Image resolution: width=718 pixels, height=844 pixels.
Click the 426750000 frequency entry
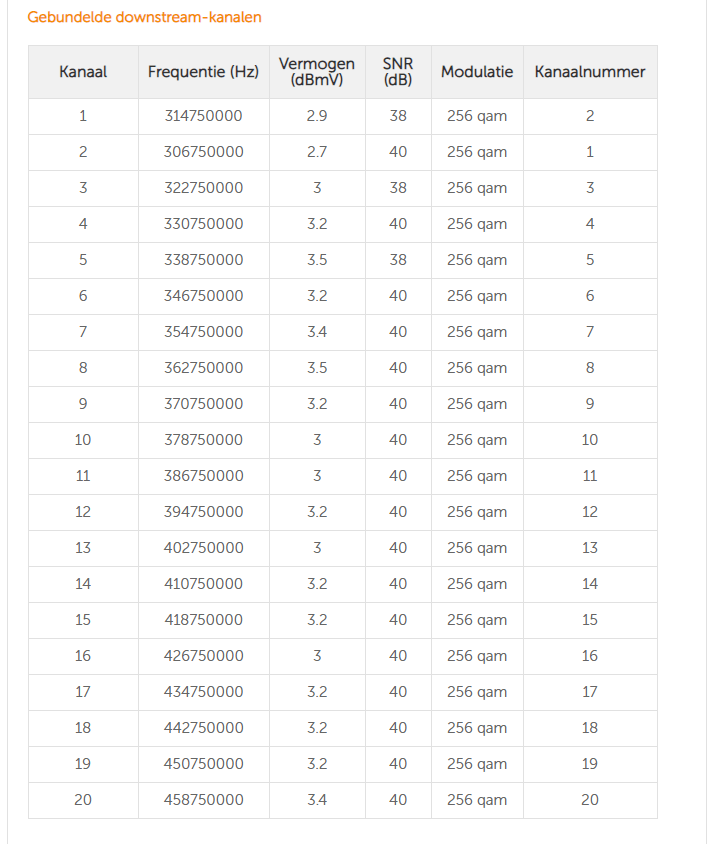coord(203,656)
